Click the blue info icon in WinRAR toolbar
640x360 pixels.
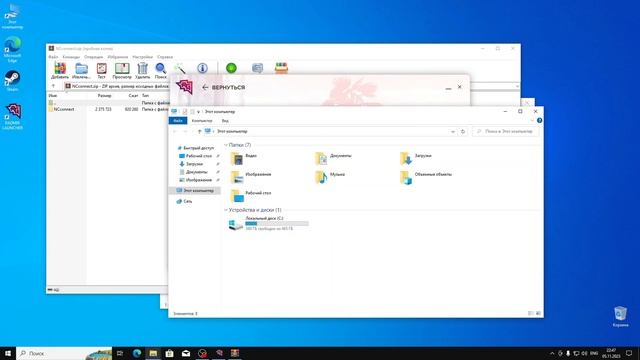(202, 68)
